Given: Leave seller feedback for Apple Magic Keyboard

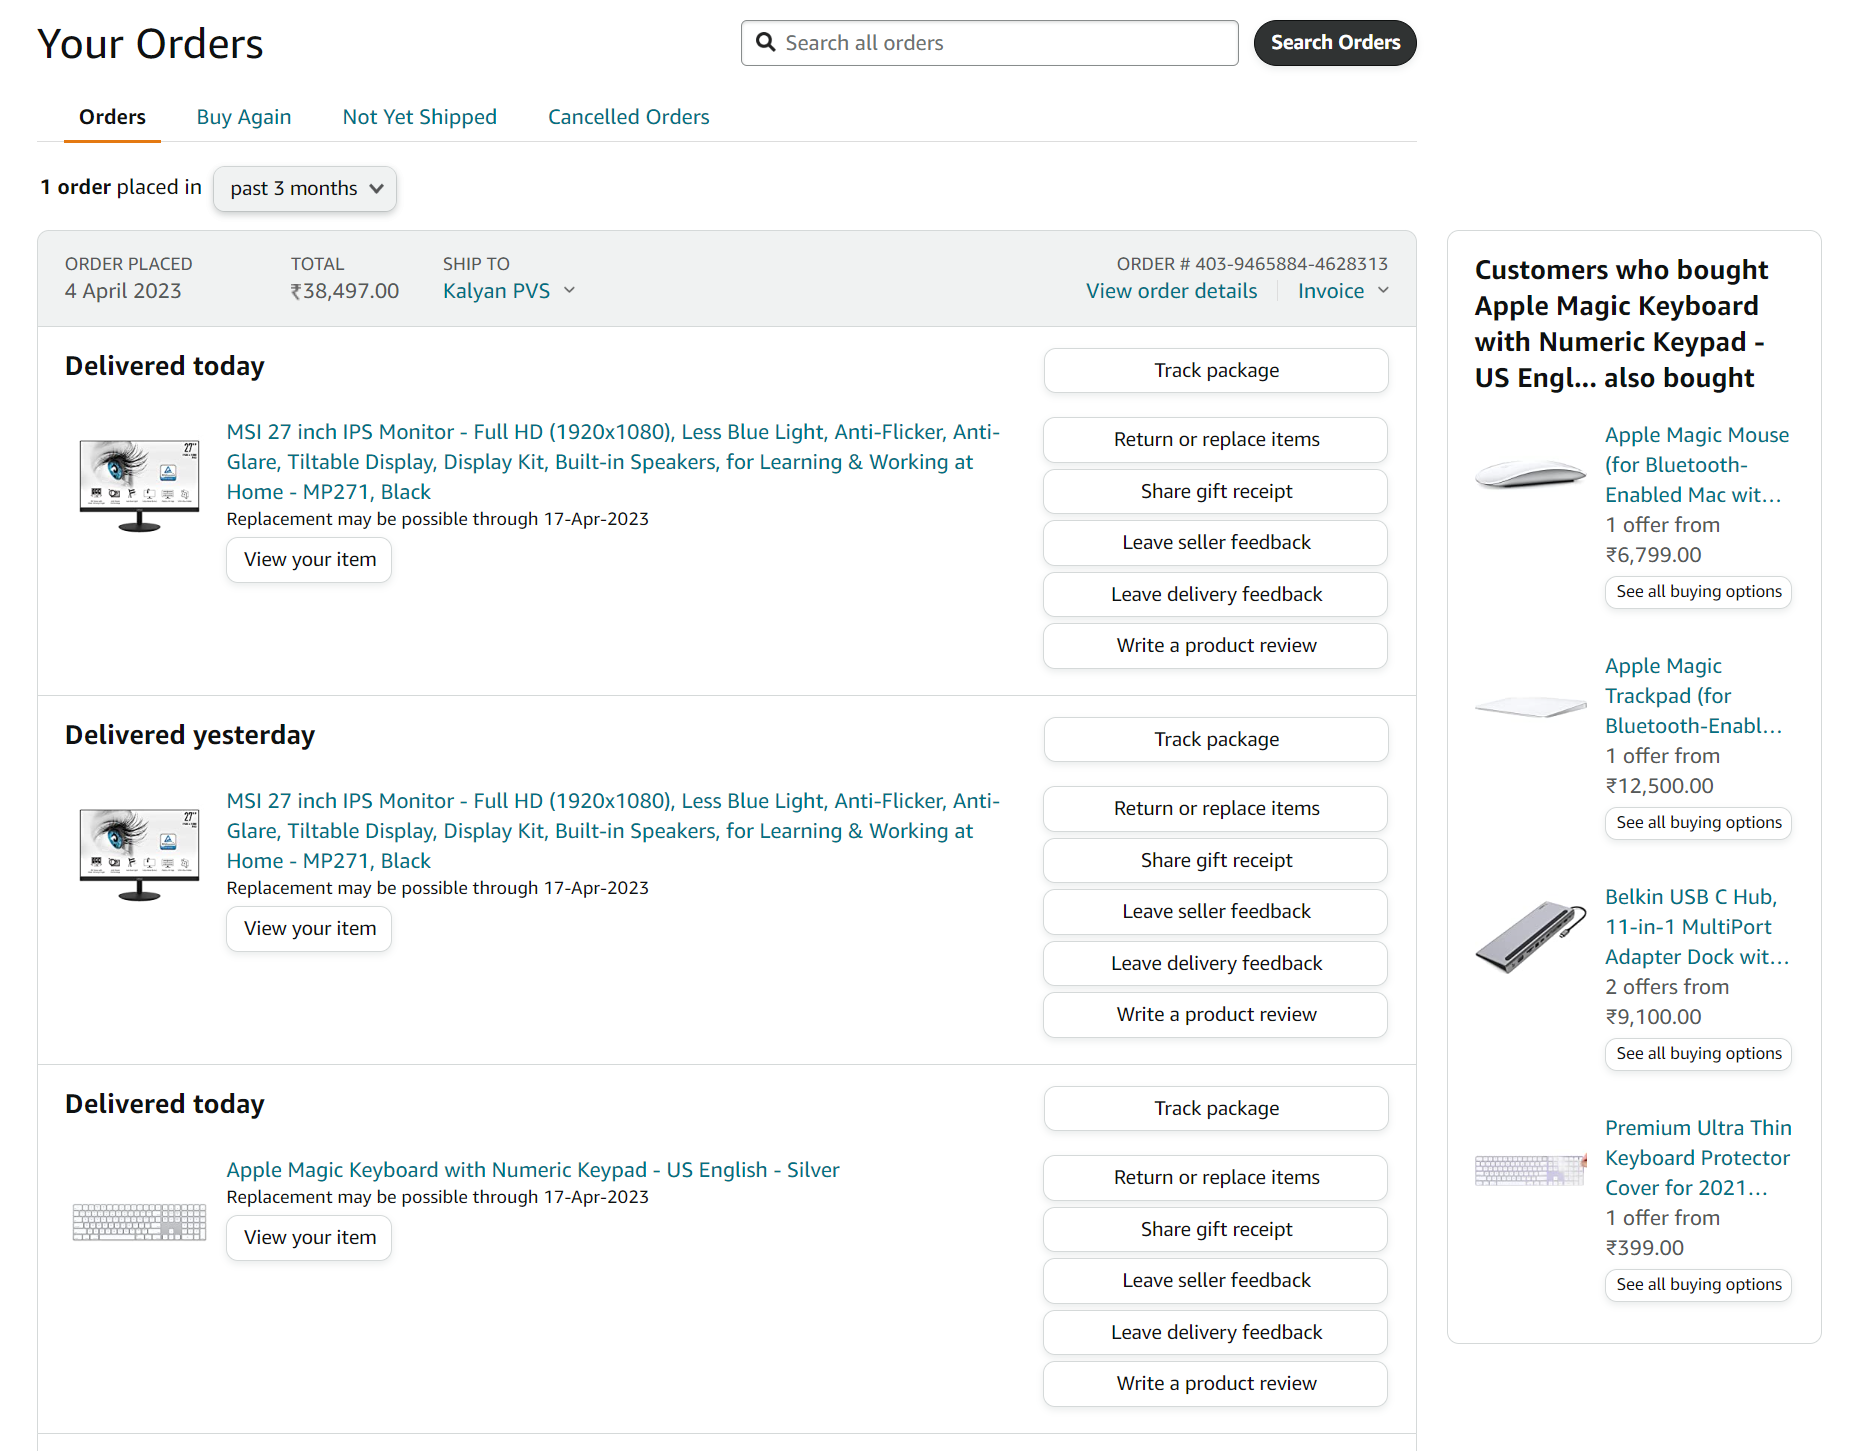Looking at the screenshot, I should coord(1216,1280).
